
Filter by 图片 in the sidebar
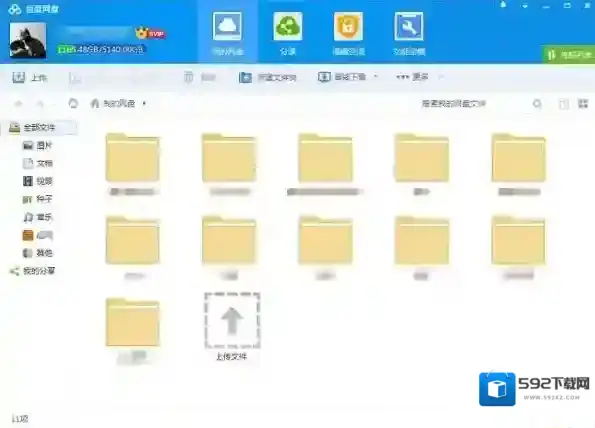37,145
